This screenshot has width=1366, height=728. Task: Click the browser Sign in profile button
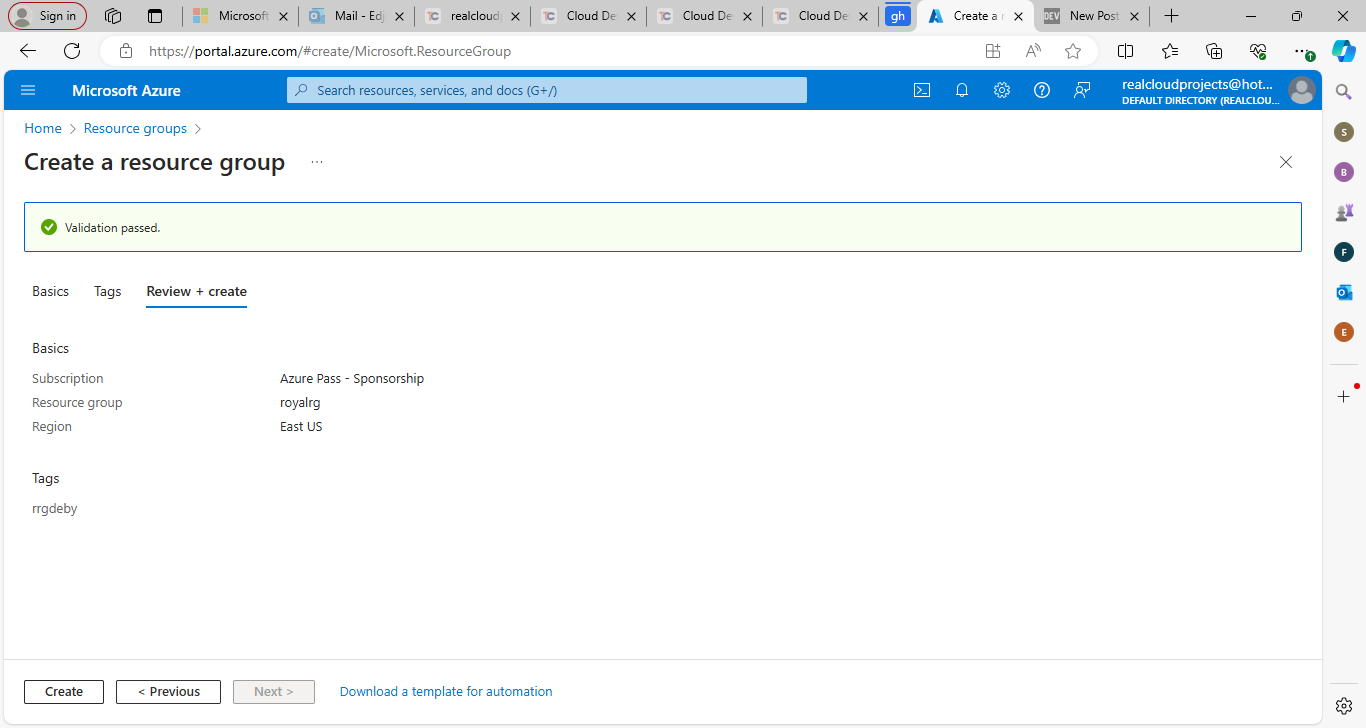[47, 16]
